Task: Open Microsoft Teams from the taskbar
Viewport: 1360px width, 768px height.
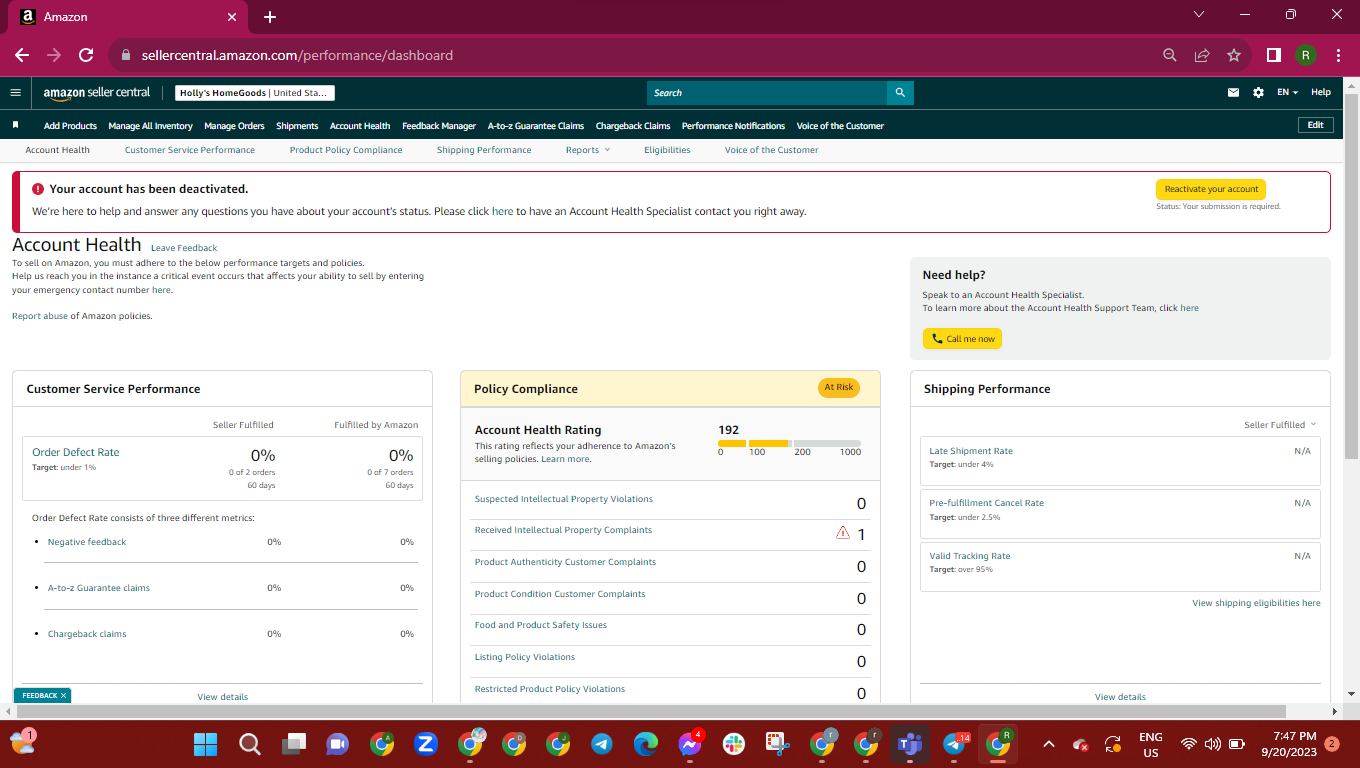Action: [910, 744]
